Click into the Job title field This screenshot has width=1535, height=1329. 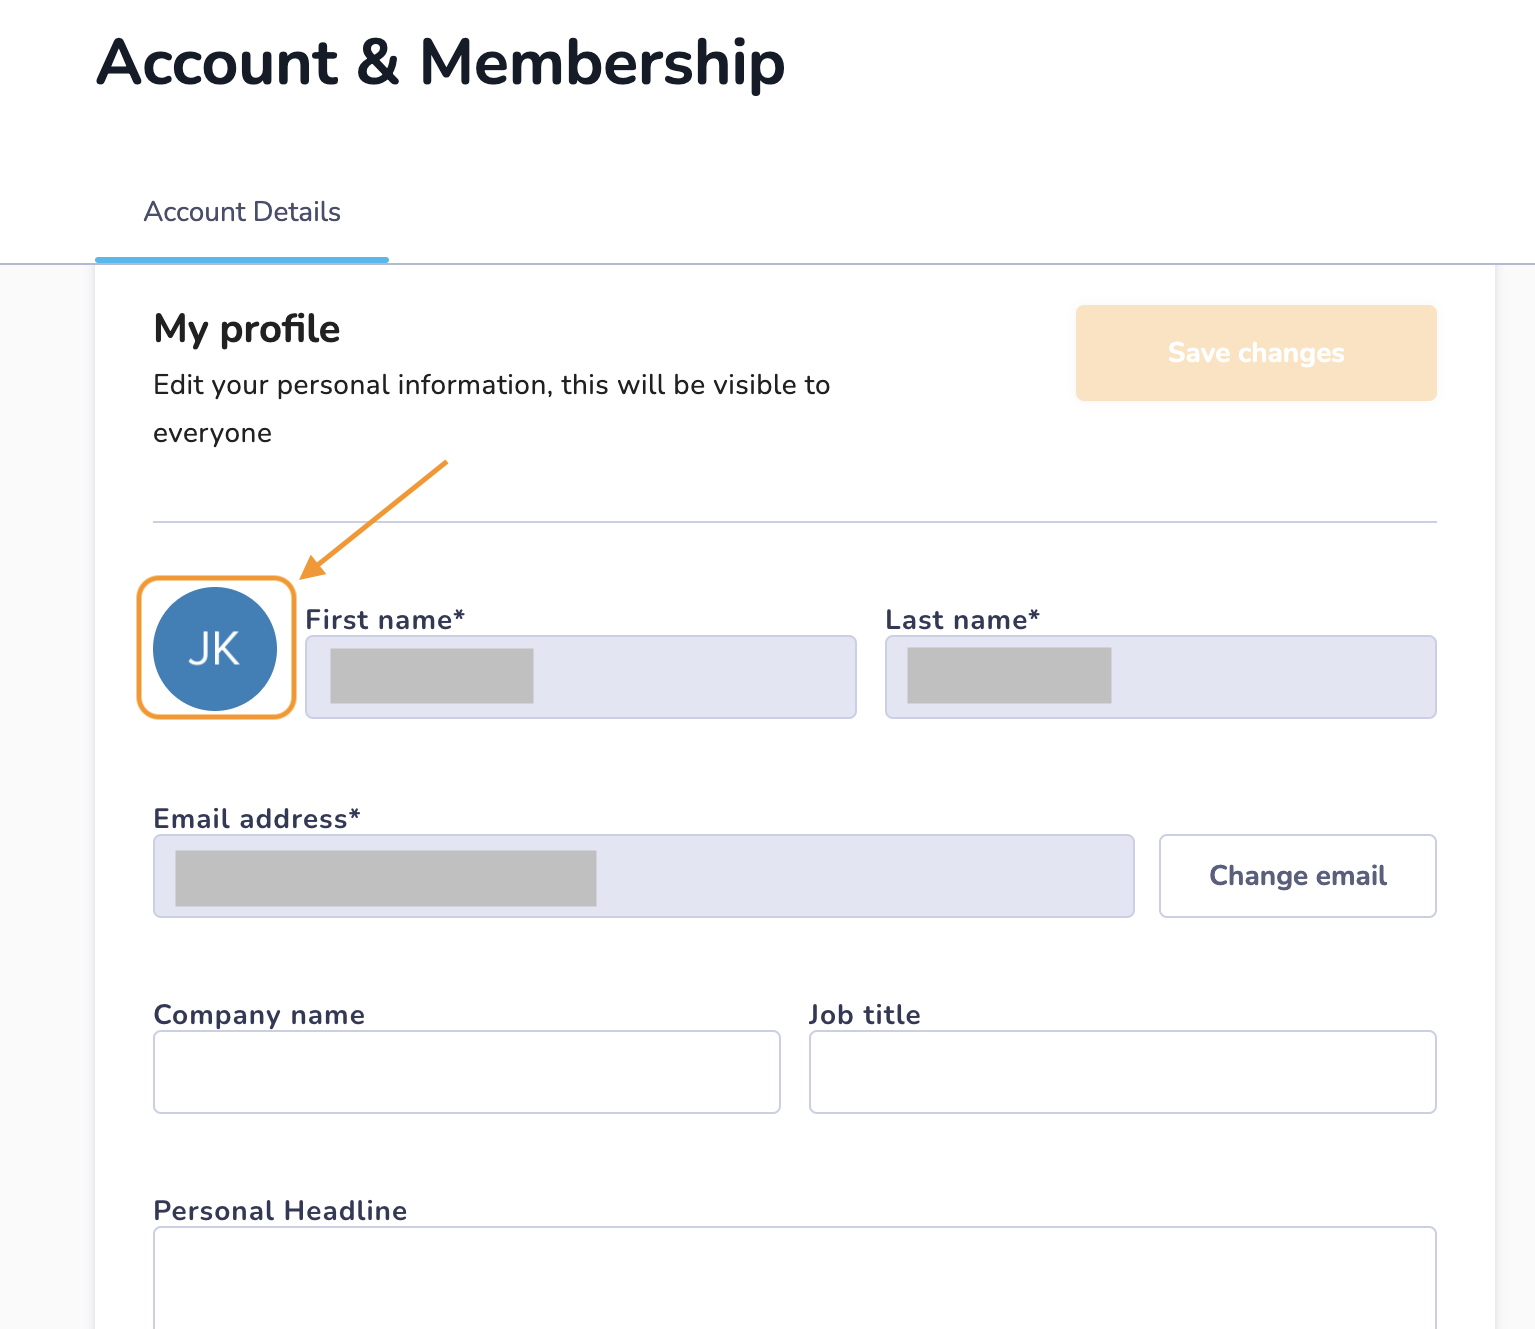(1123, 1072)
